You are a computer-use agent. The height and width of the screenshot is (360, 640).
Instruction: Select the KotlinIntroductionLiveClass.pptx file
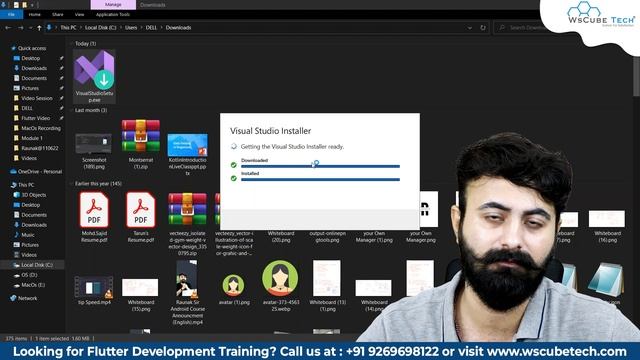(187, 145)
